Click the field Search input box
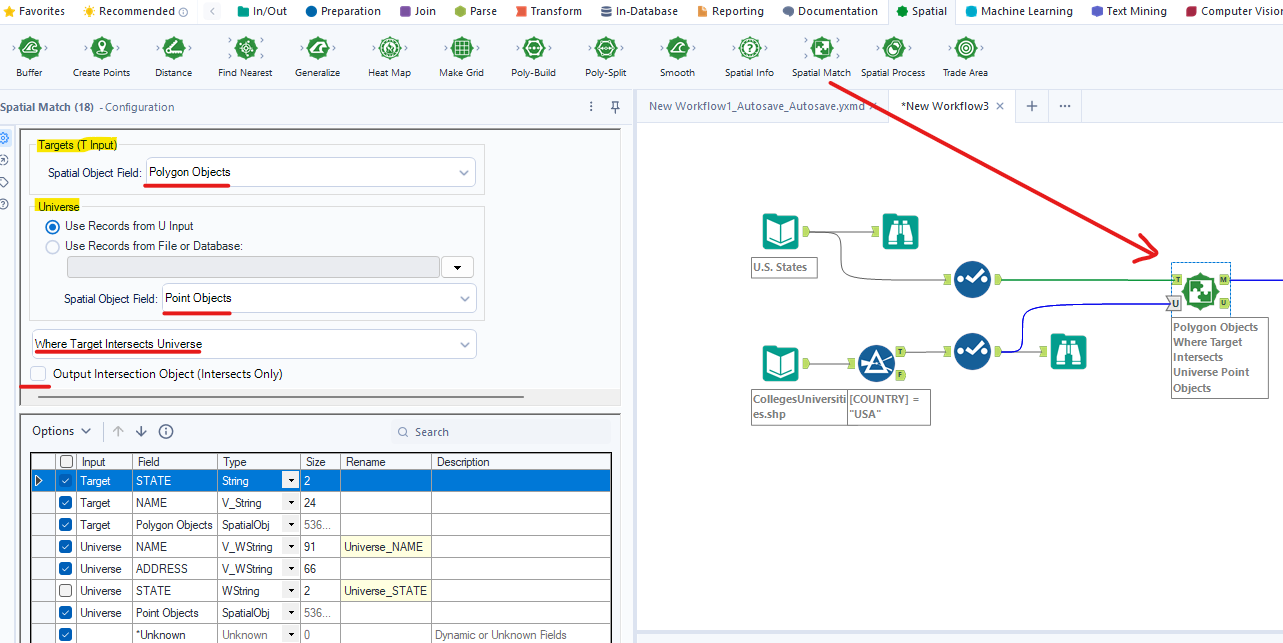This screenshot has width=1283, height=643. (500, 432)
